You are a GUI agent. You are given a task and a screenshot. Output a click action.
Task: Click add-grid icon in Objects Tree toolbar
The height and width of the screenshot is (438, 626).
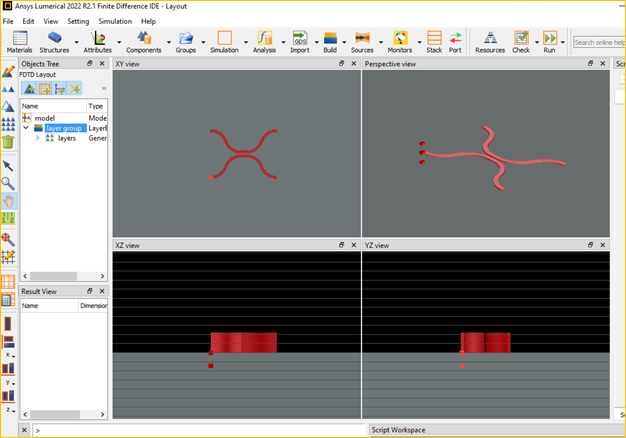[44, 89]
